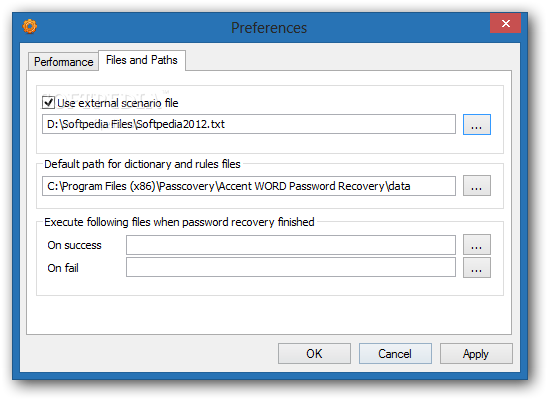The height and width of the screenshot is (400, 548).
Task: Apply the current preferences
Action: 476,354
